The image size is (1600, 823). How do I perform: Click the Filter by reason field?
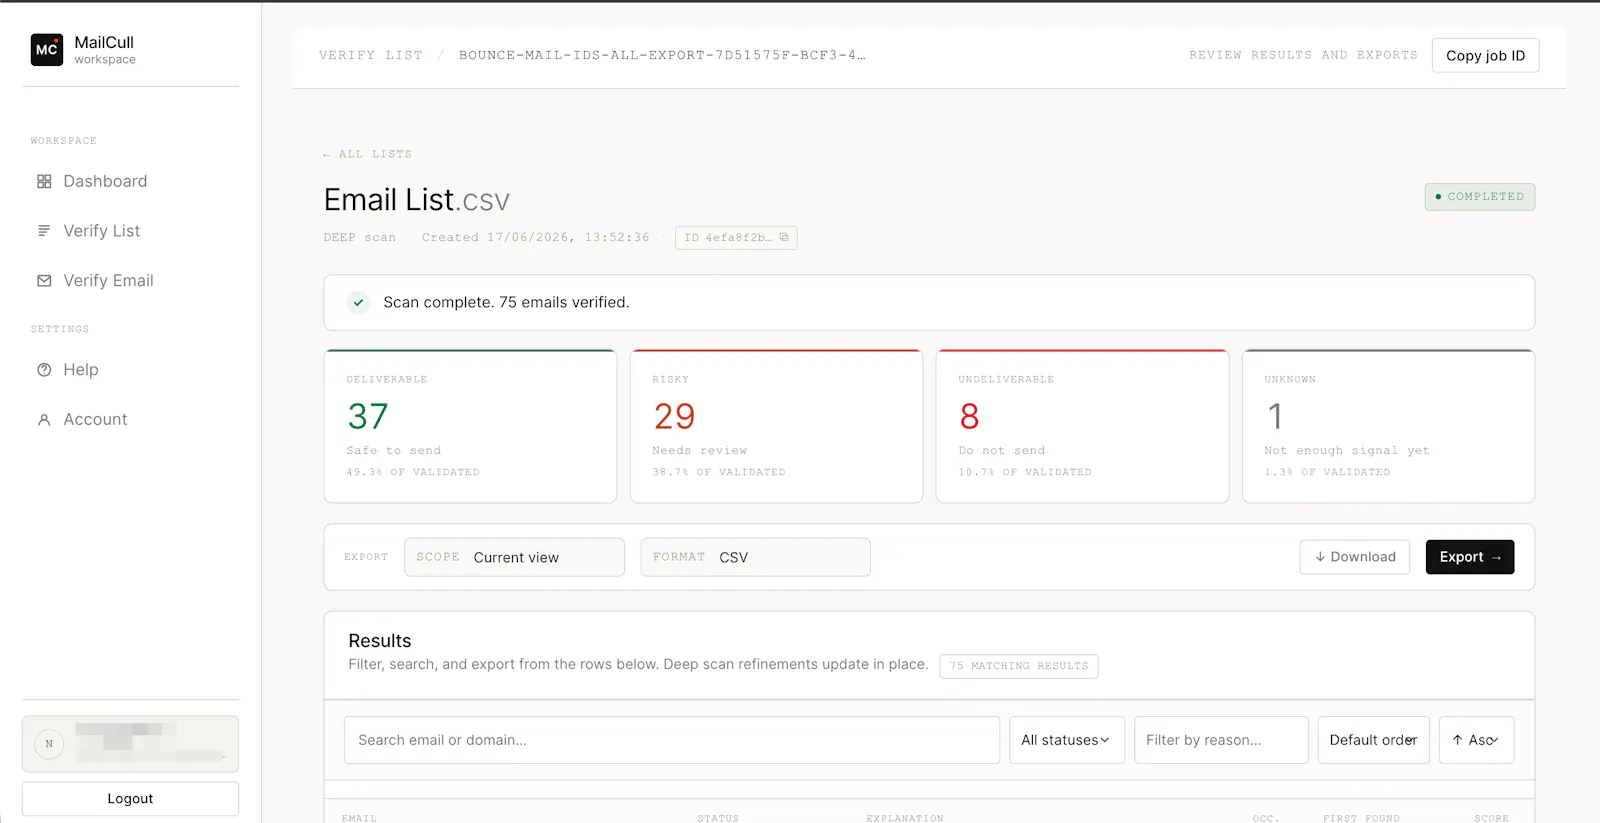point(1221,740)
